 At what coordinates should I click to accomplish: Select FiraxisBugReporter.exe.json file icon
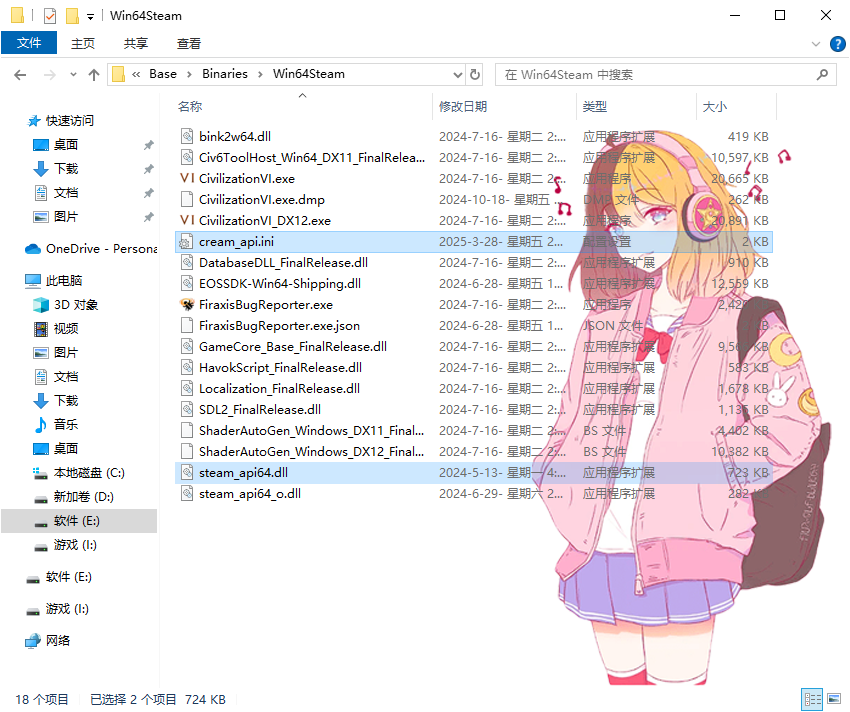[x=186, y=325]
